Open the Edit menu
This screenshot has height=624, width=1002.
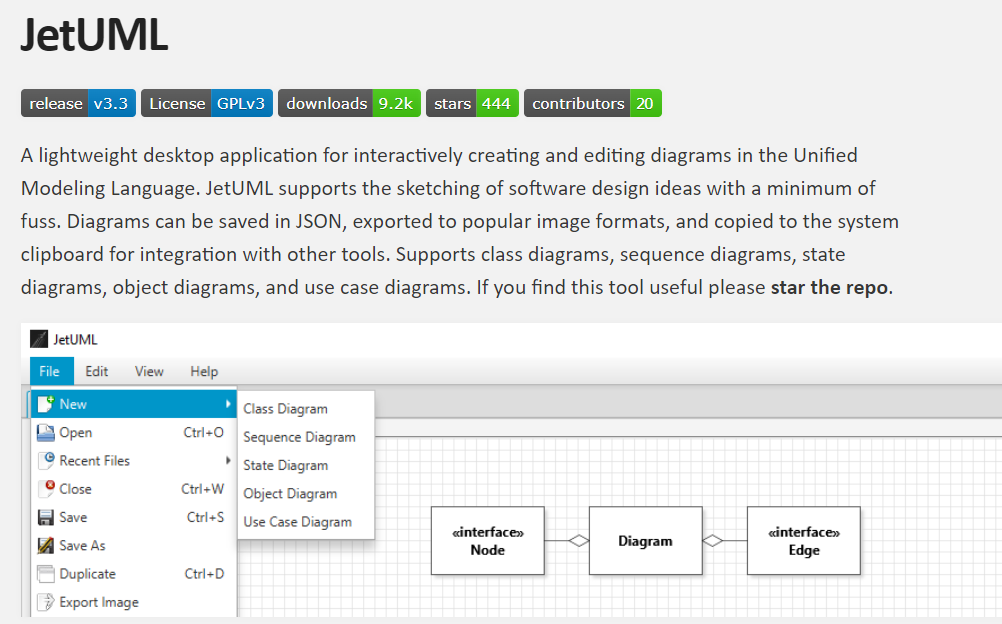(96, 371)
